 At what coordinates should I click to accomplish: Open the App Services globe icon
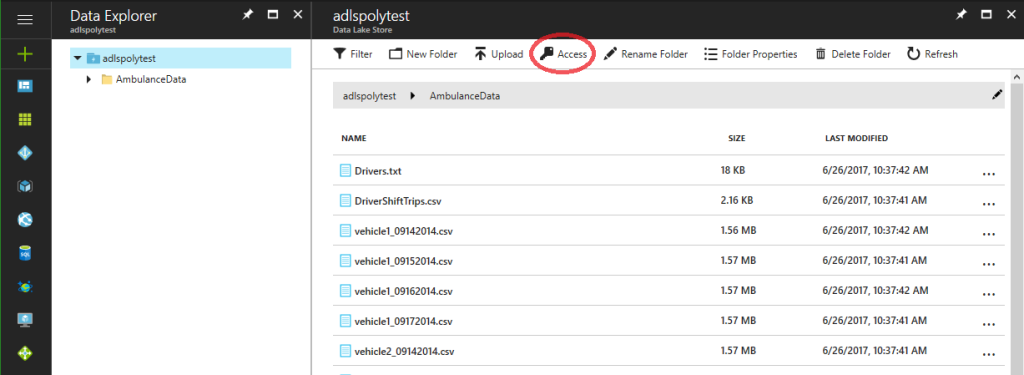click(25, 220)
